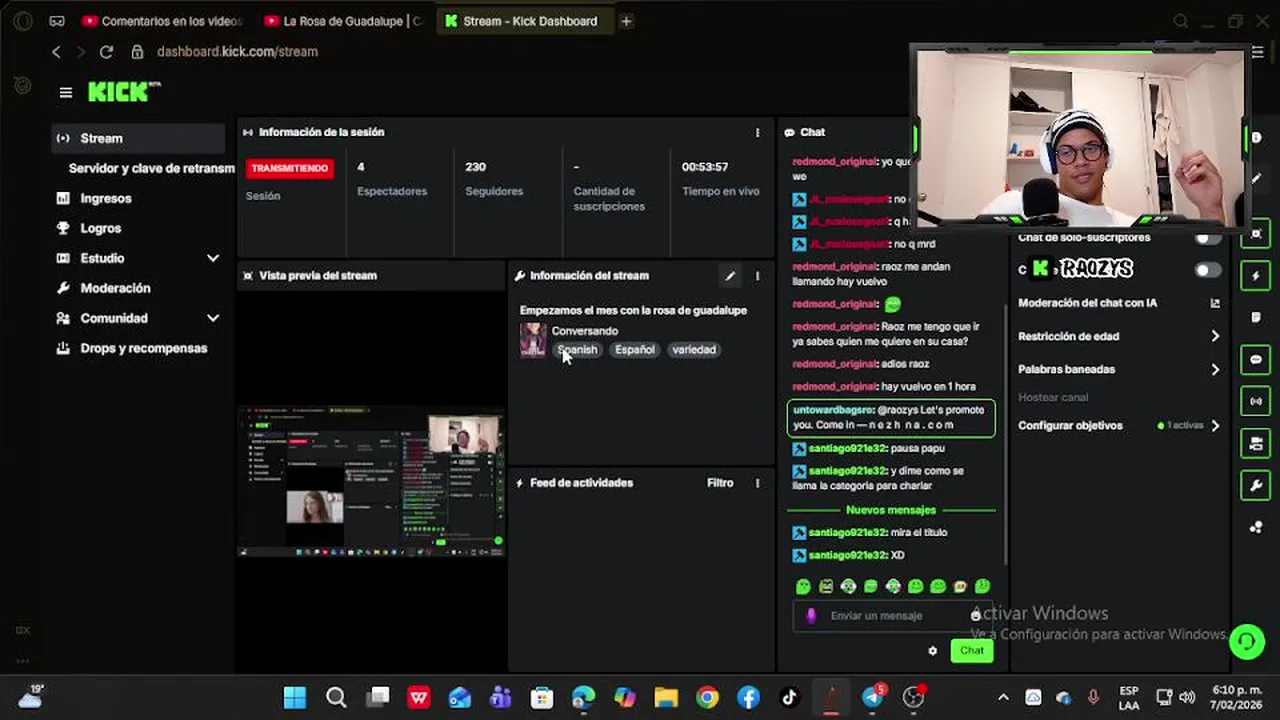1280x720 pixels.
Task: Click the screen-host icon above the wrench
Action: click(x=1256, y=444)
